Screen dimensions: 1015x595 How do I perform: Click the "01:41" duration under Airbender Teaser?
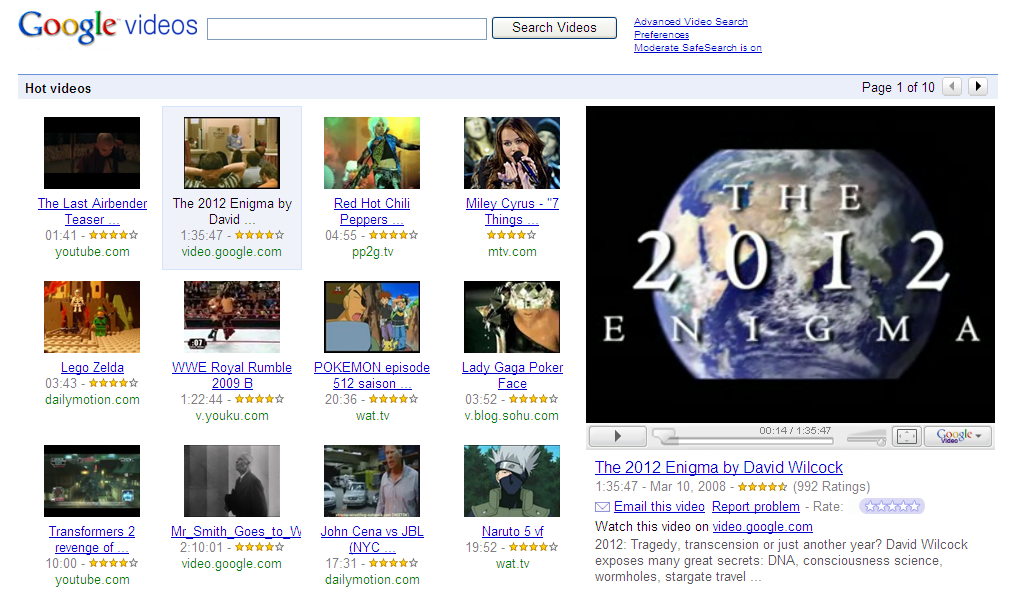tap(61, 236)
